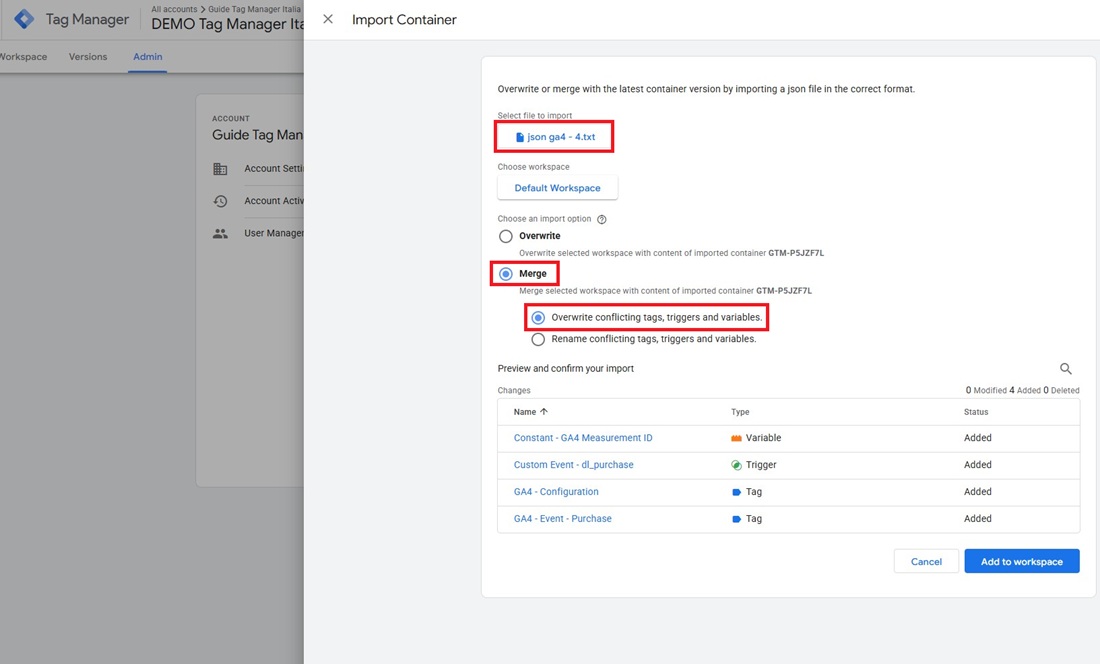1100x664 pixels.
Task: Click the Trigger type label
Action: [x=760, y=465]
